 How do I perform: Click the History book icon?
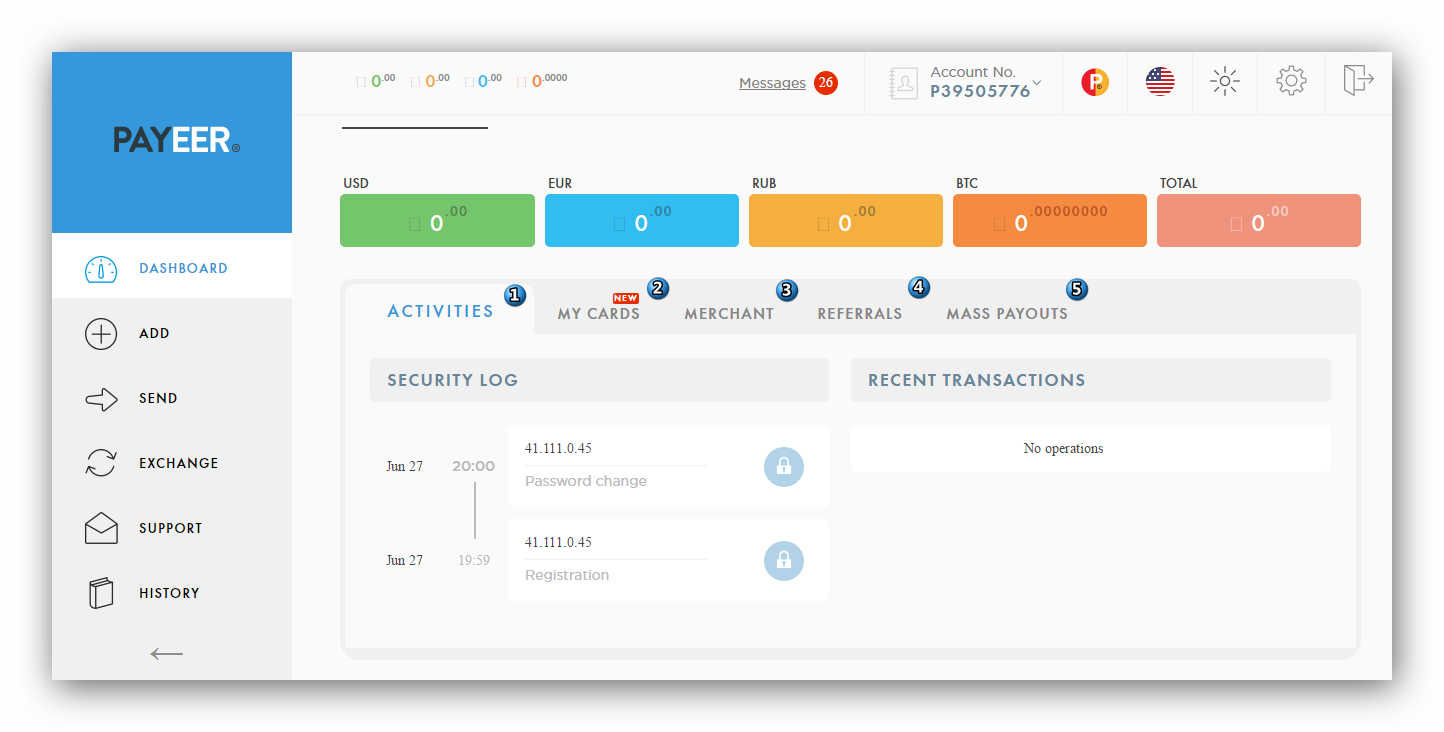[x=101, y=593]
